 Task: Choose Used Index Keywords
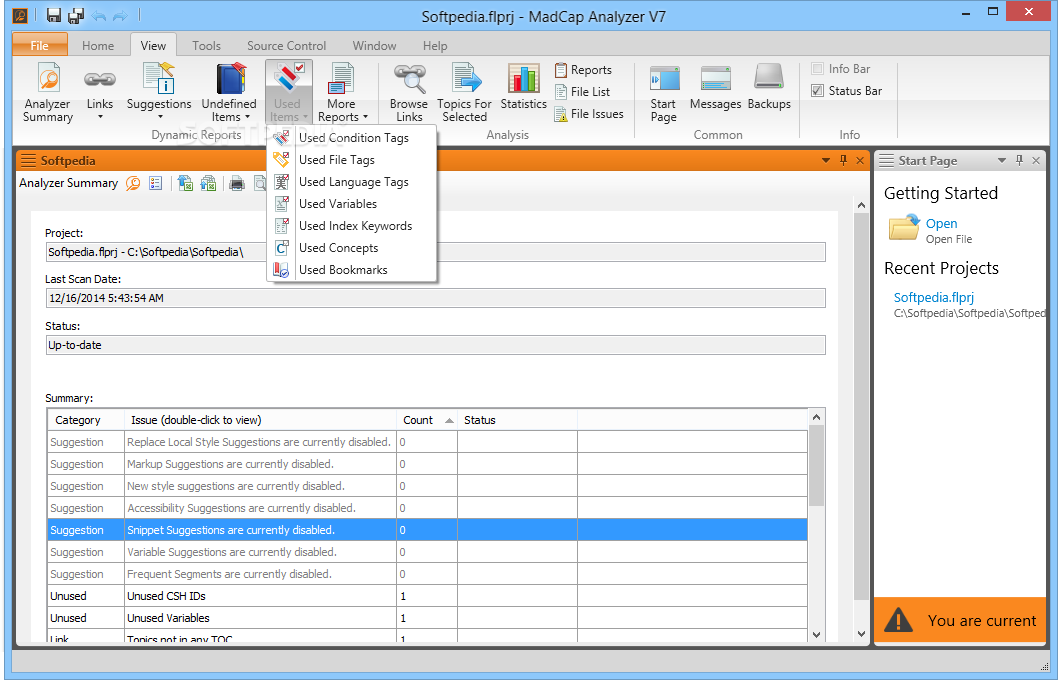pyautogui.click(x=352, y=226)
